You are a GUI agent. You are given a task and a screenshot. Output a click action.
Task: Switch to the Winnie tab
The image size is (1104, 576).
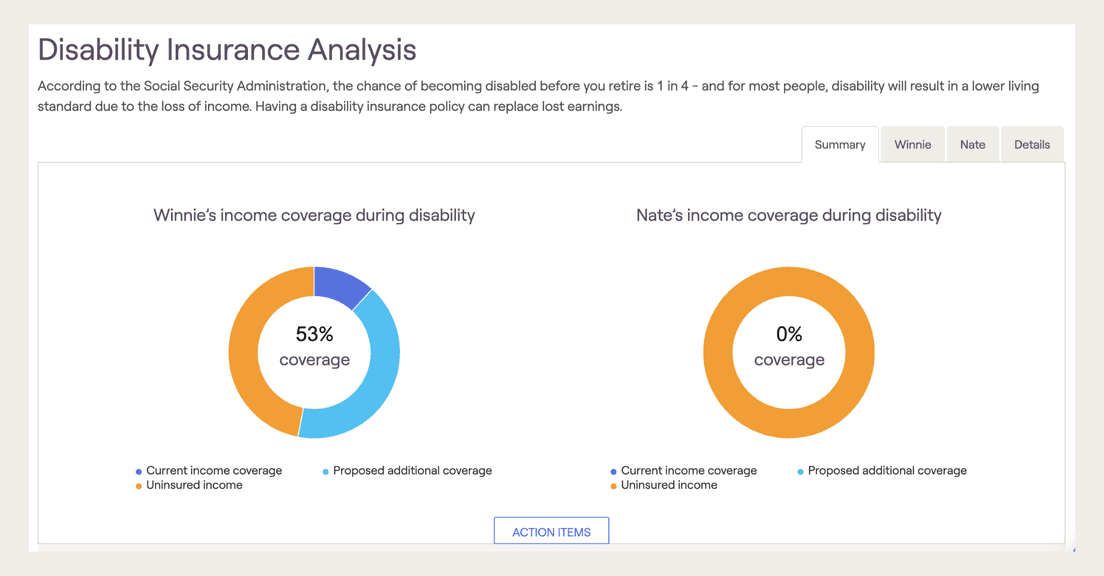click(912, 144)
